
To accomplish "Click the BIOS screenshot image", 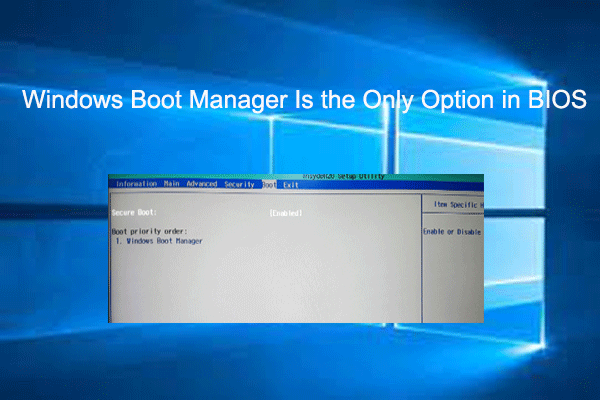I will [x=296, y=248].
